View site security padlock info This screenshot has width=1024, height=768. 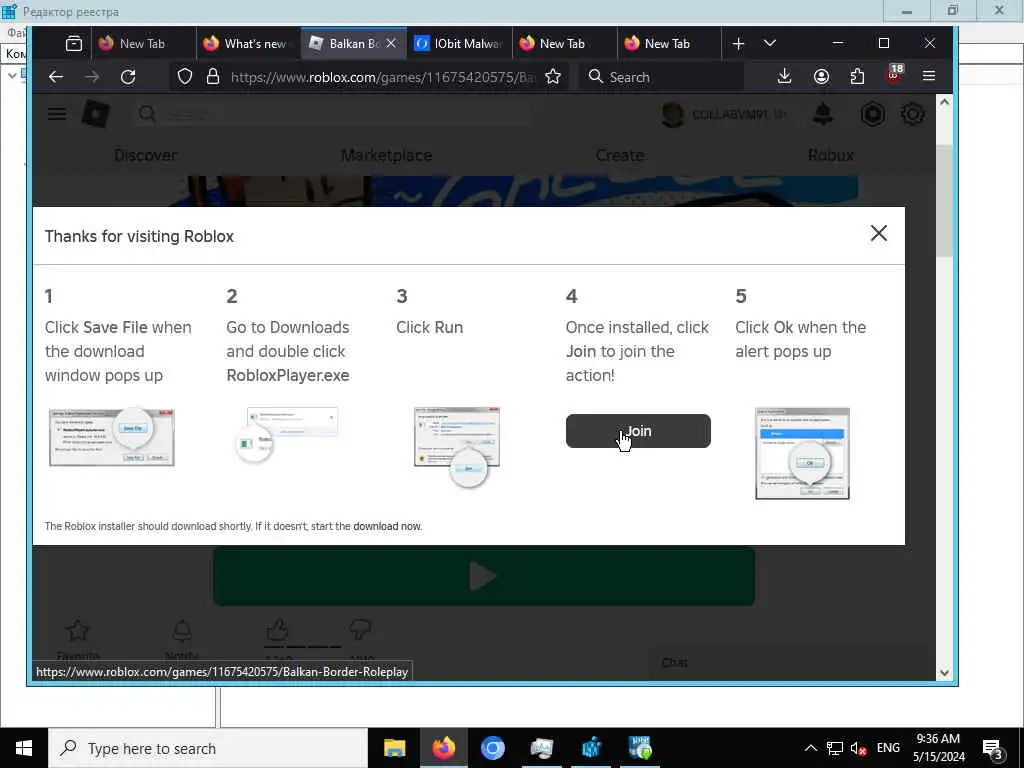(213, 77)
